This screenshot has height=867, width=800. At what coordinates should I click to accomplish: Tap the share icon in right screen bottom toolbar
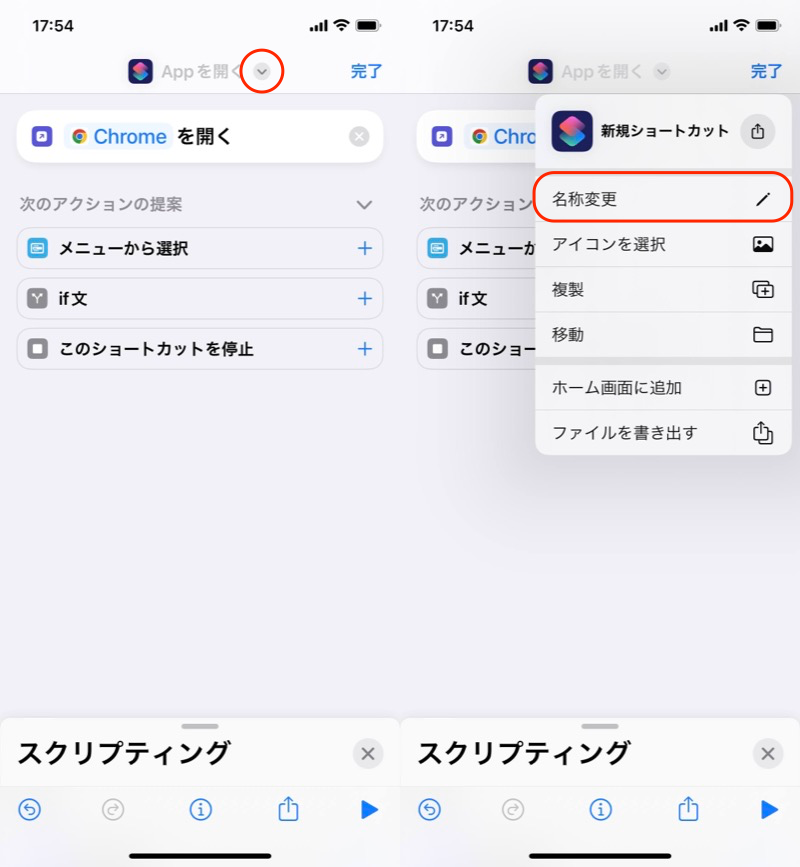pos(688,808)
